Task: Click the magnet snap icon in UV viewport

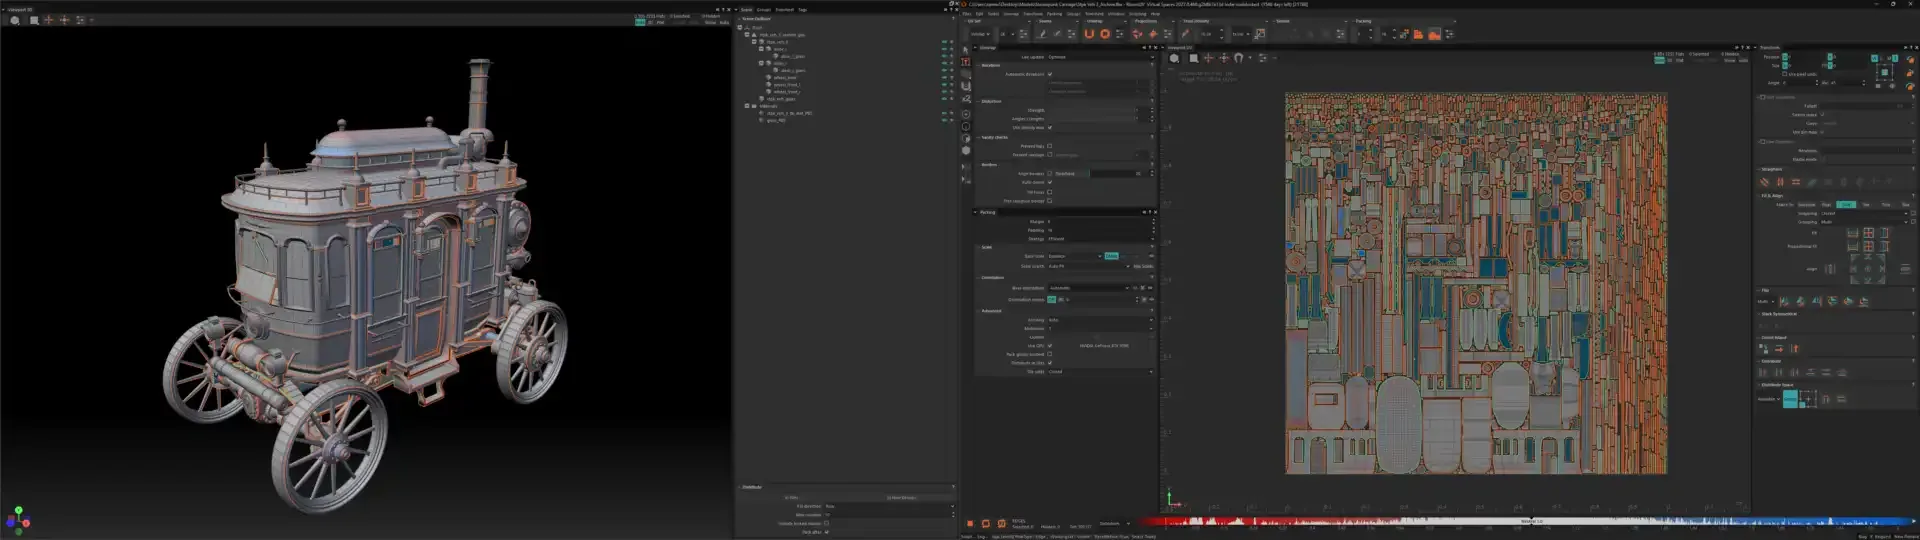Action: 1238,58
